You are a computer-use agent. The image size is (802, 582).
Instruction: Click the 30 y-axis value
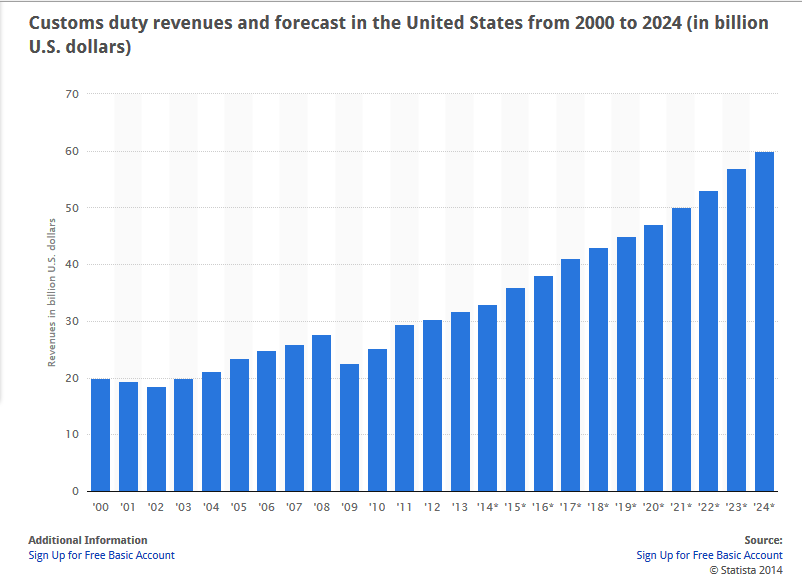[x=72, y=321]
